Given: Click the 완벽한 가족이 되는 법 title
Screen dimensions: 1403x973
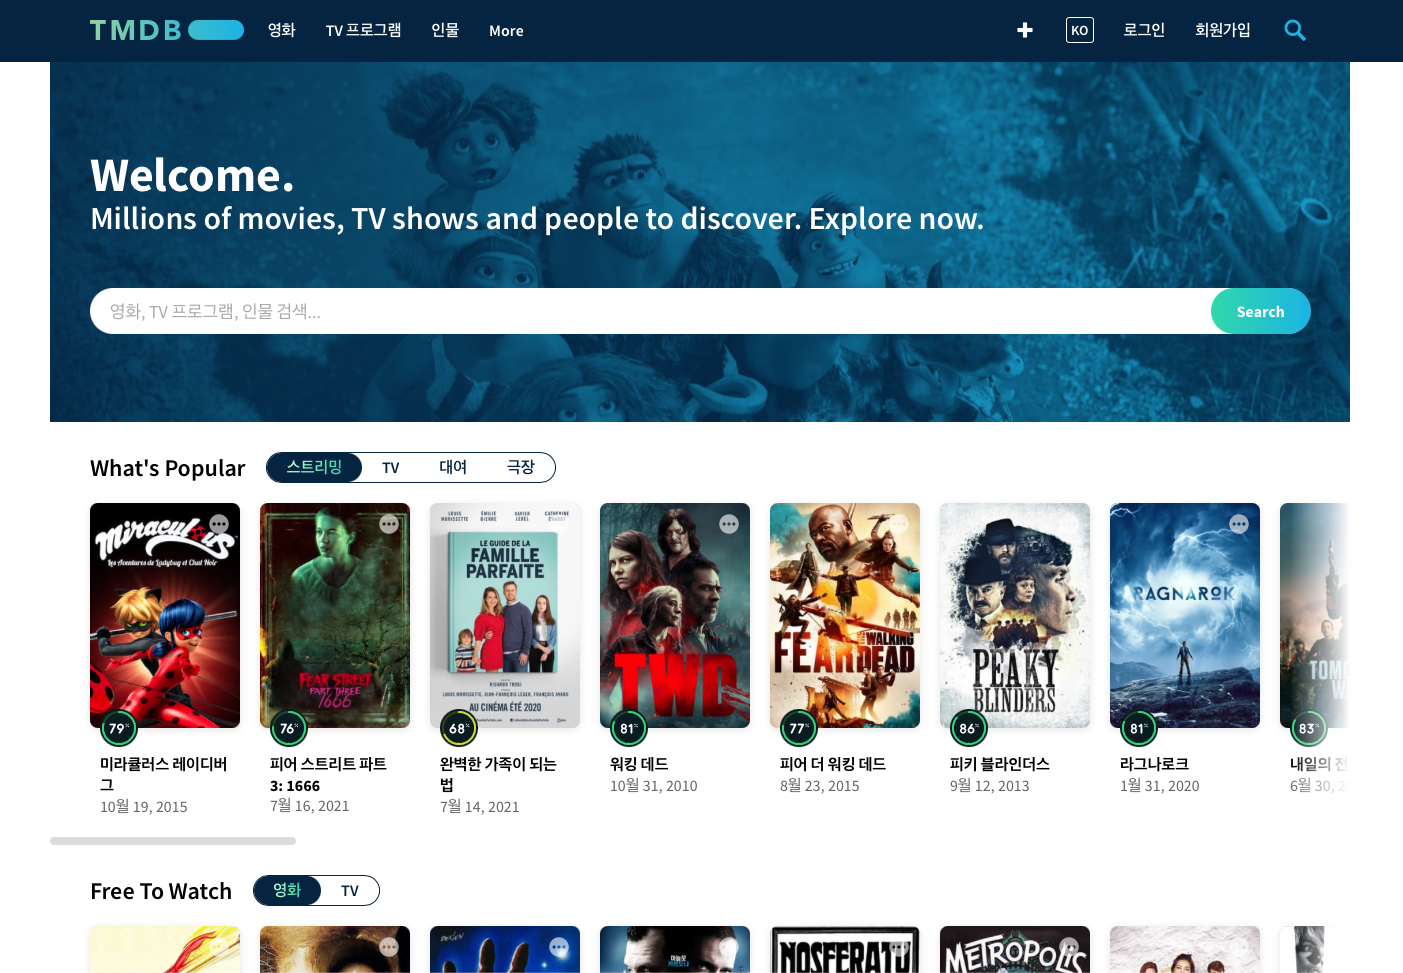Looking at the screenshot, I should coord(498,774).
